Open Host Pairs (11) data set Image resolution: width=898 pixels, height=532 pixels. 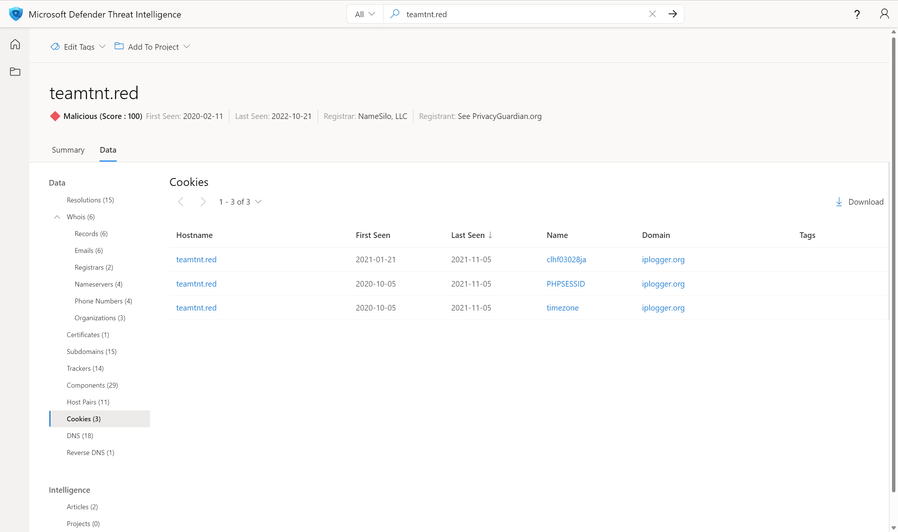click(x=88, y=402)
